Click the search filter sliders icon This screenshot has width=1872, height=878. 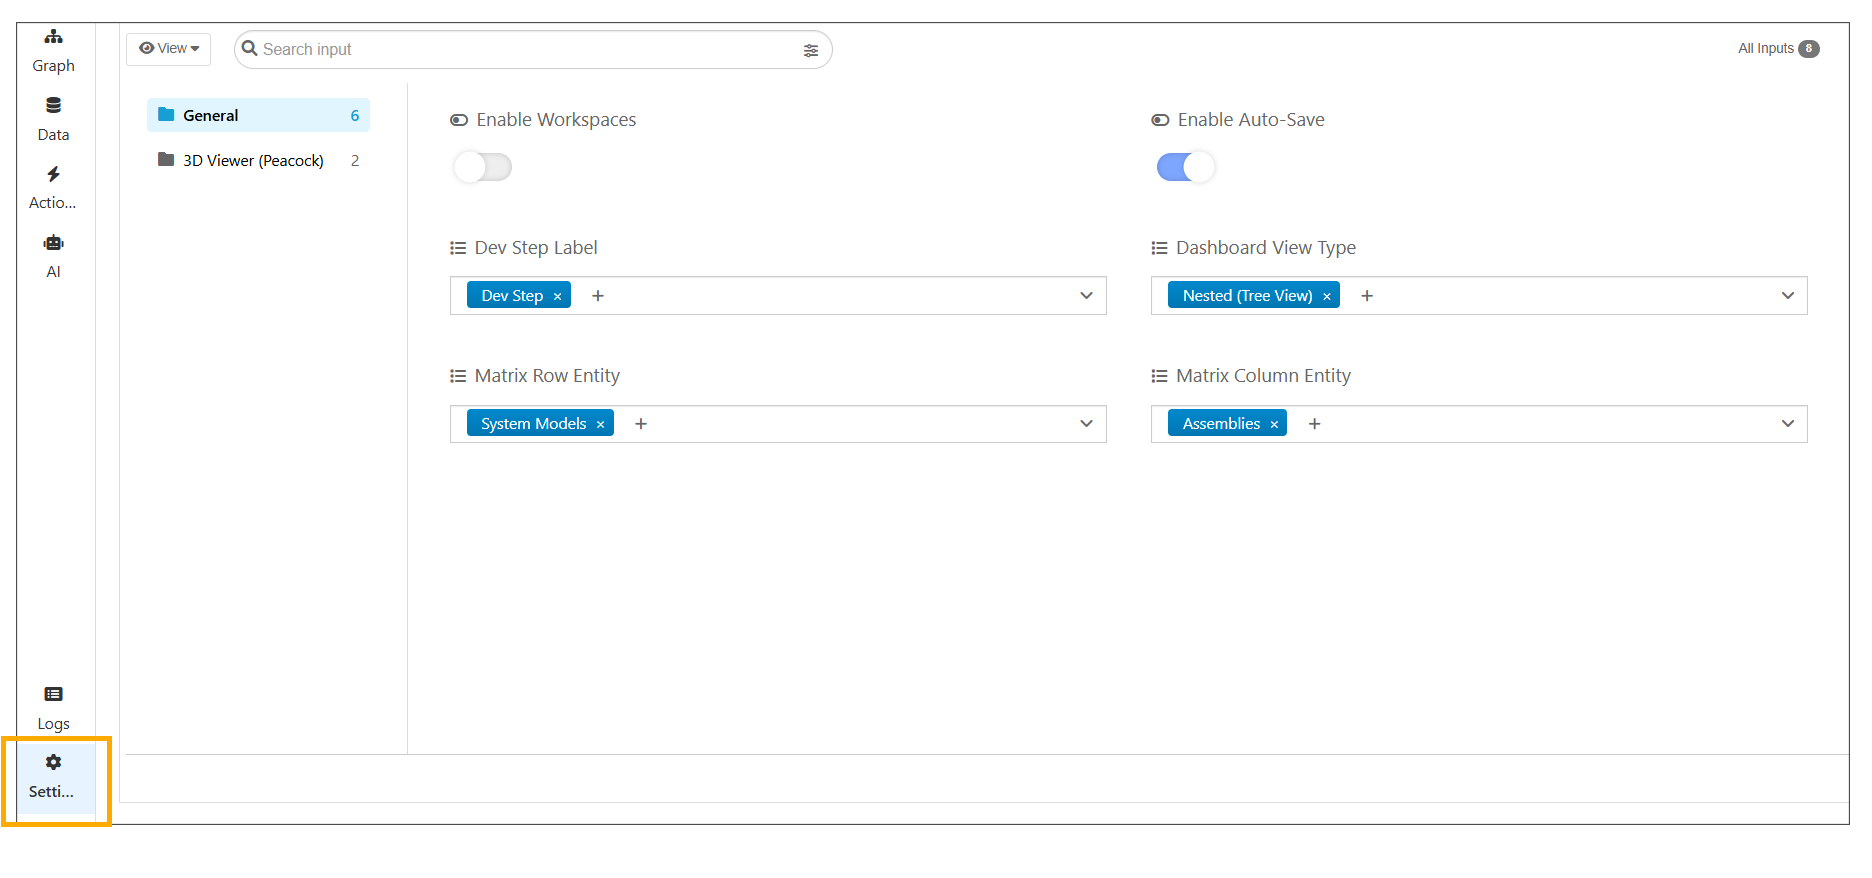pyautogui.click(x=810, y=50)
